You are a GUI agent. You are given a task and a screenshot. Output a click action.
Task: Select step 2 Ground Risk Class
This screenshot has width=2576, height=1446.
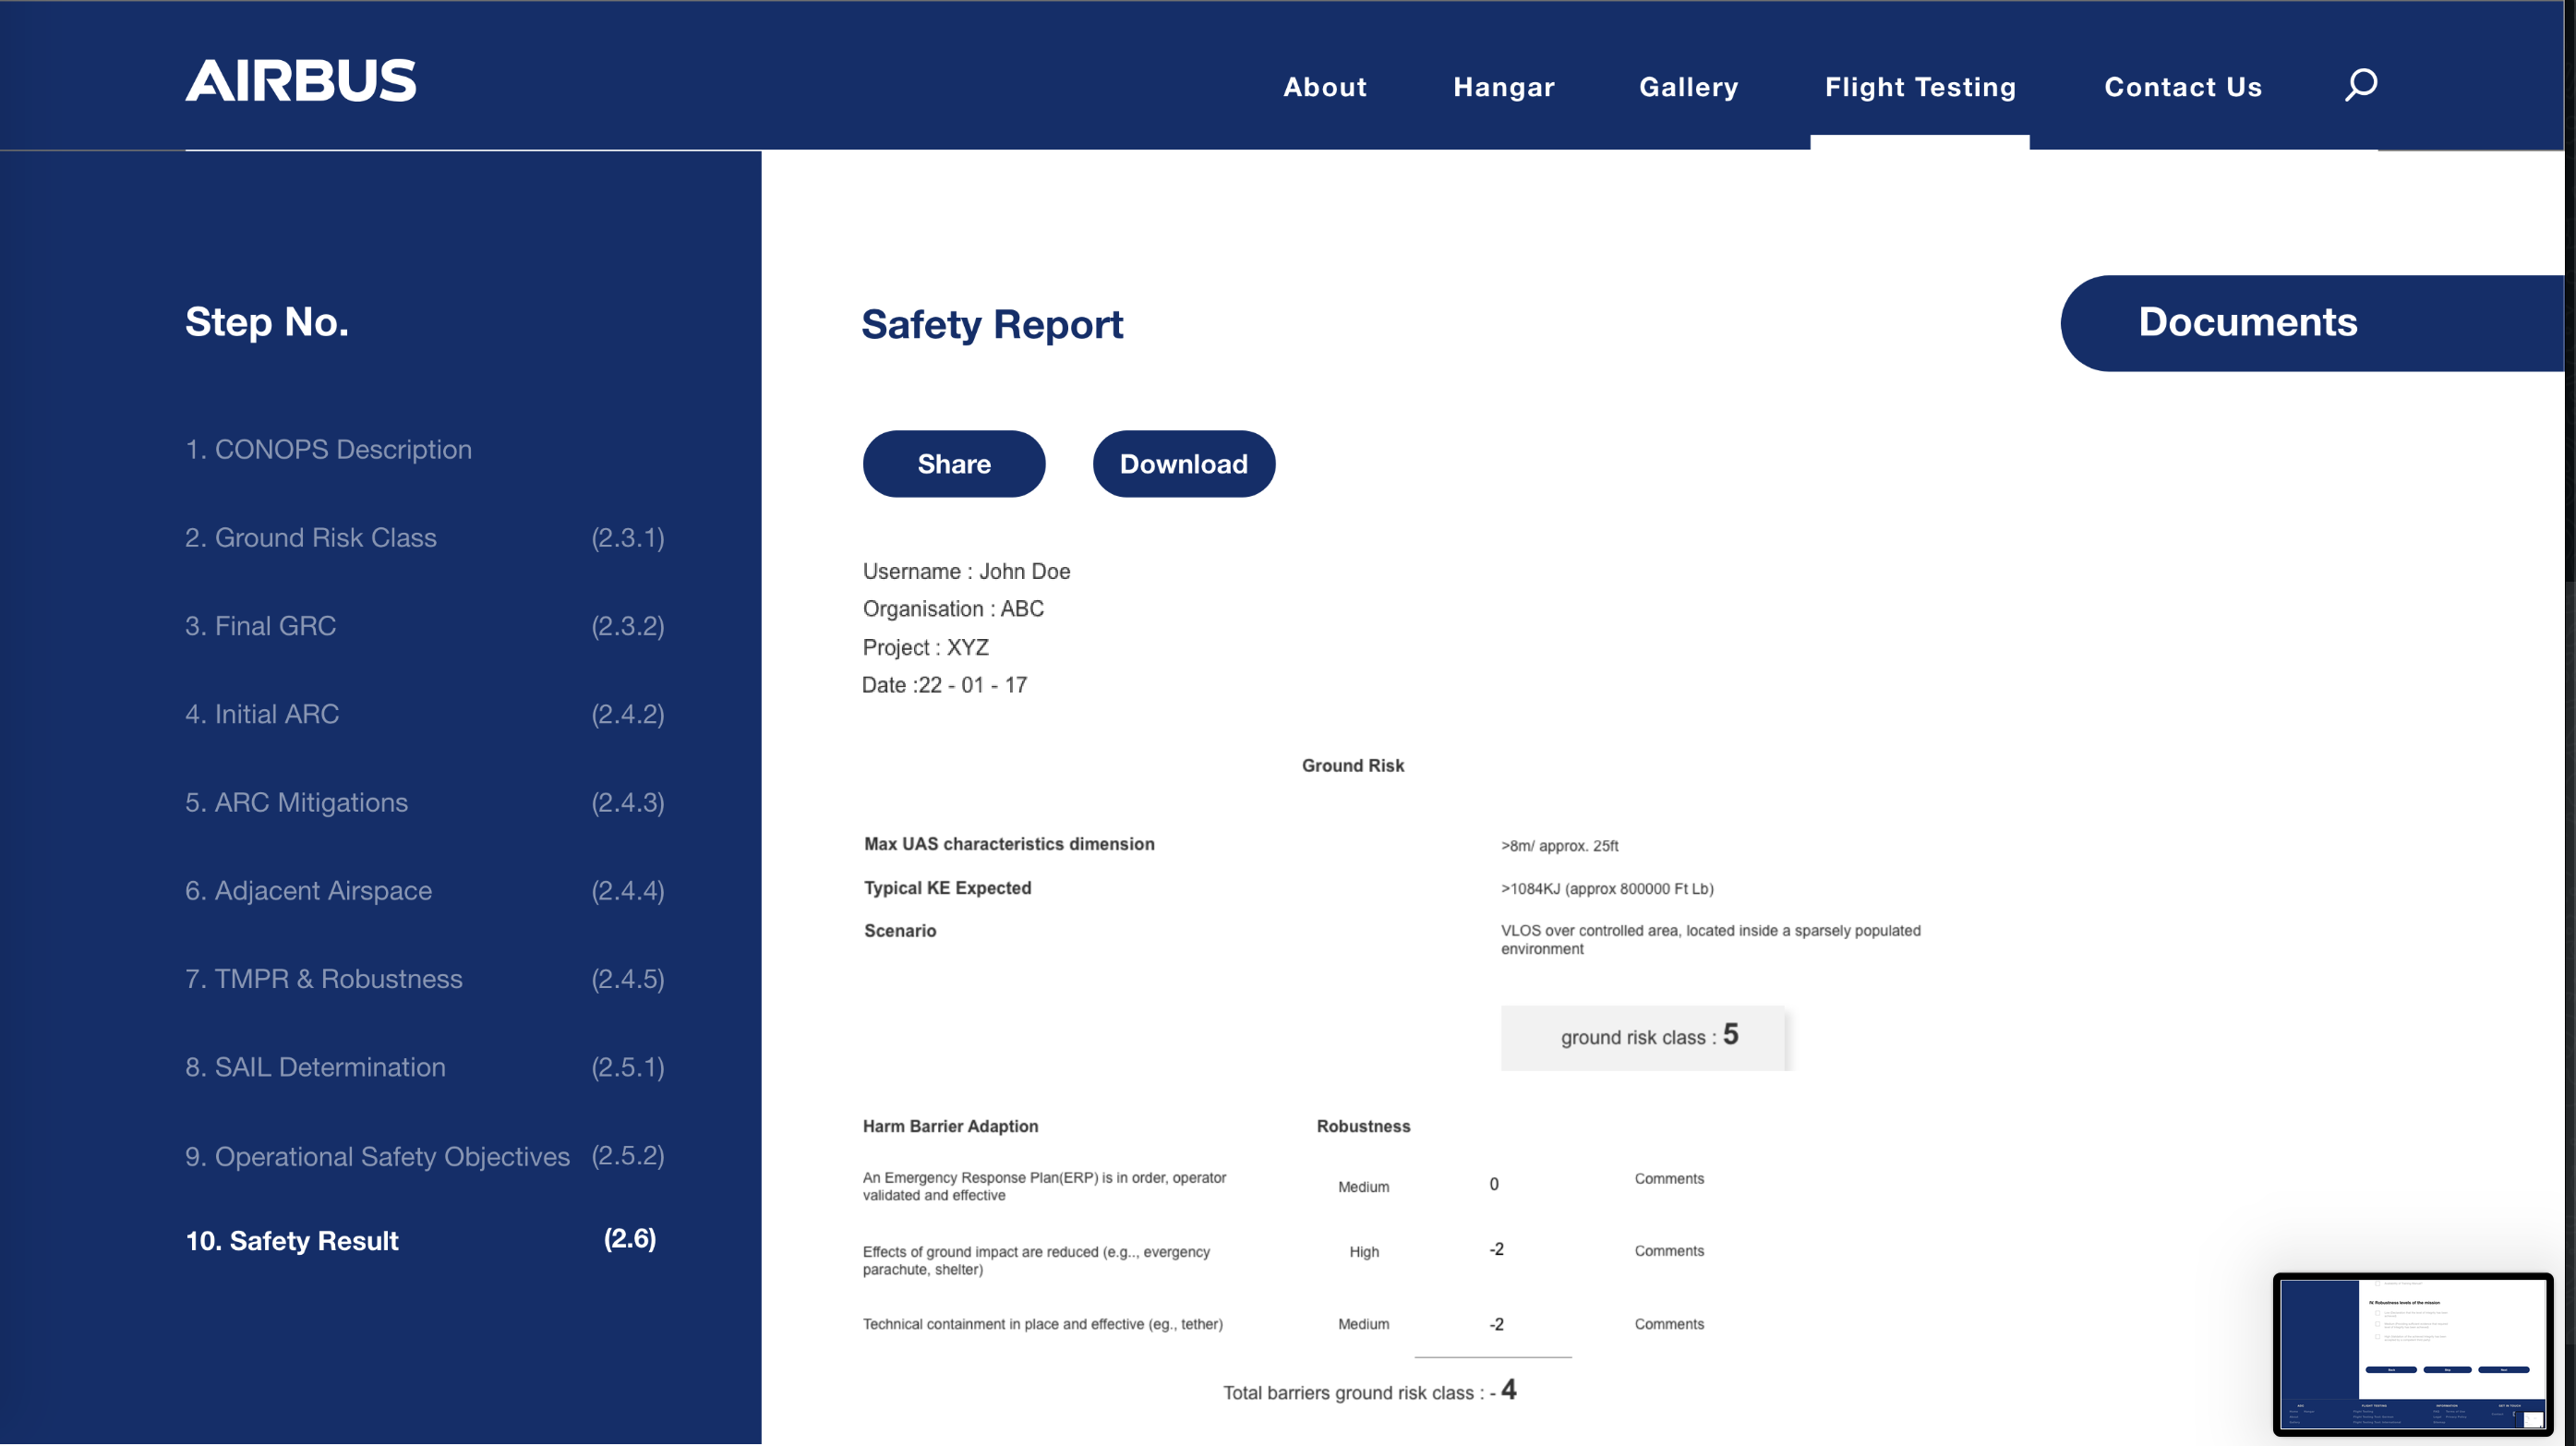point(310,538)
